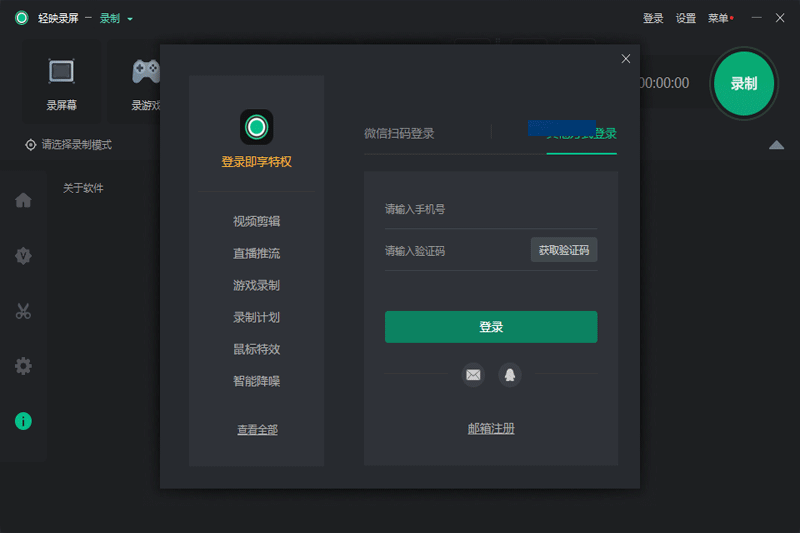
Task: Open the VIP badge icon in sidebar
Action: click(x=23, y=256)
